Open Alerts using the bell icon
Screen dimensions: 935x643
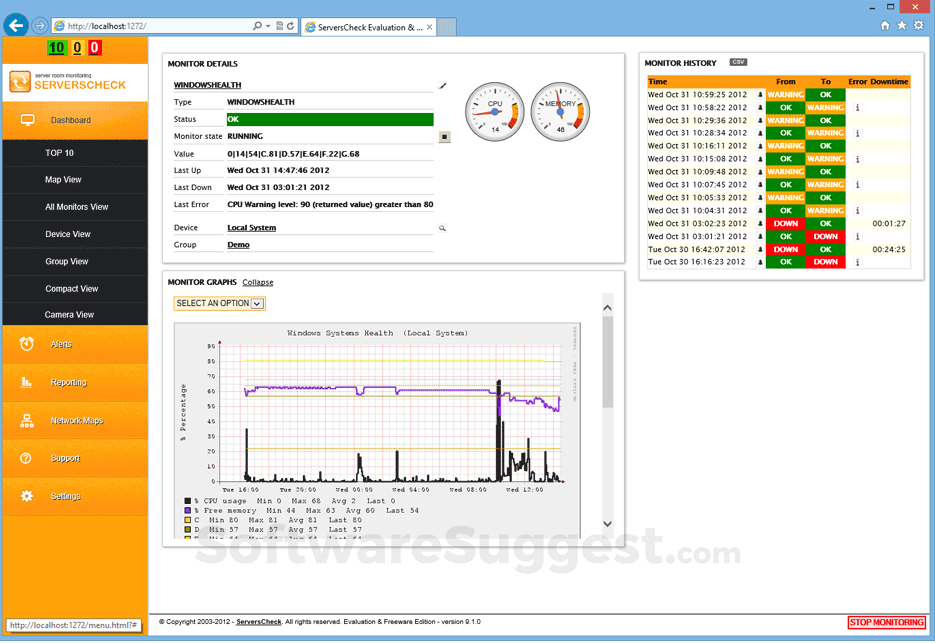(29, 343)
